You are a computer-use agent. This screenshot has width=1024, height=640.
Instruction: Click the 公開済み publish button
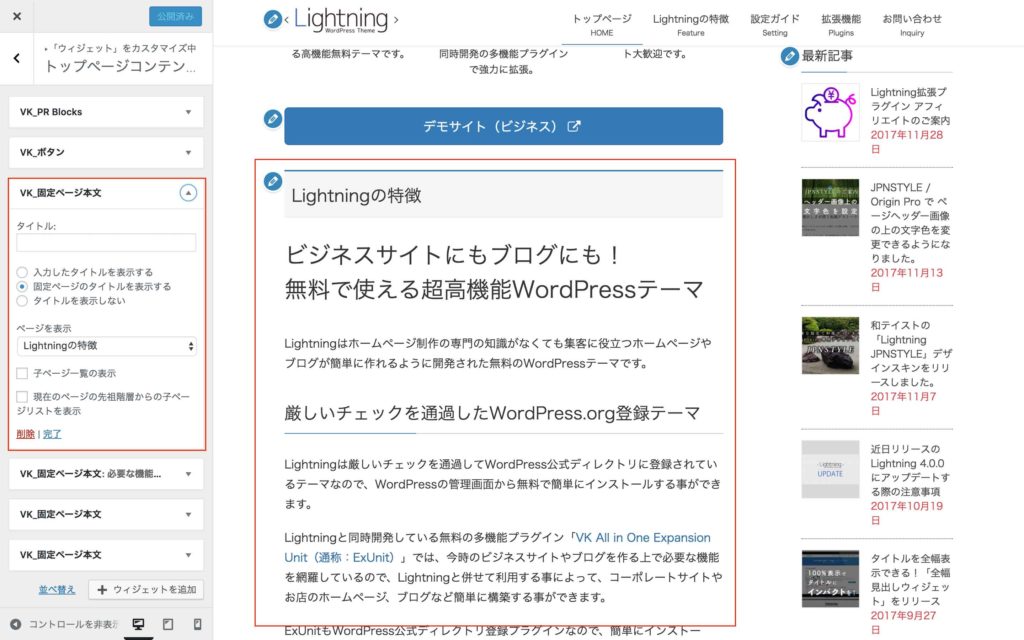(x=175, y=16)
